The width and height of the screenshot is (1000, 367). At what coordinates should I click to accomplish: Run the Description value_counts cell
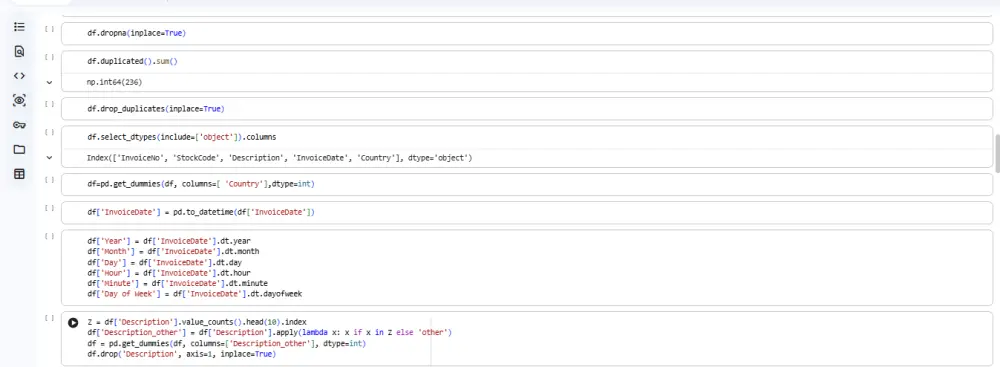pyautogui.click(x=73, y=323)
